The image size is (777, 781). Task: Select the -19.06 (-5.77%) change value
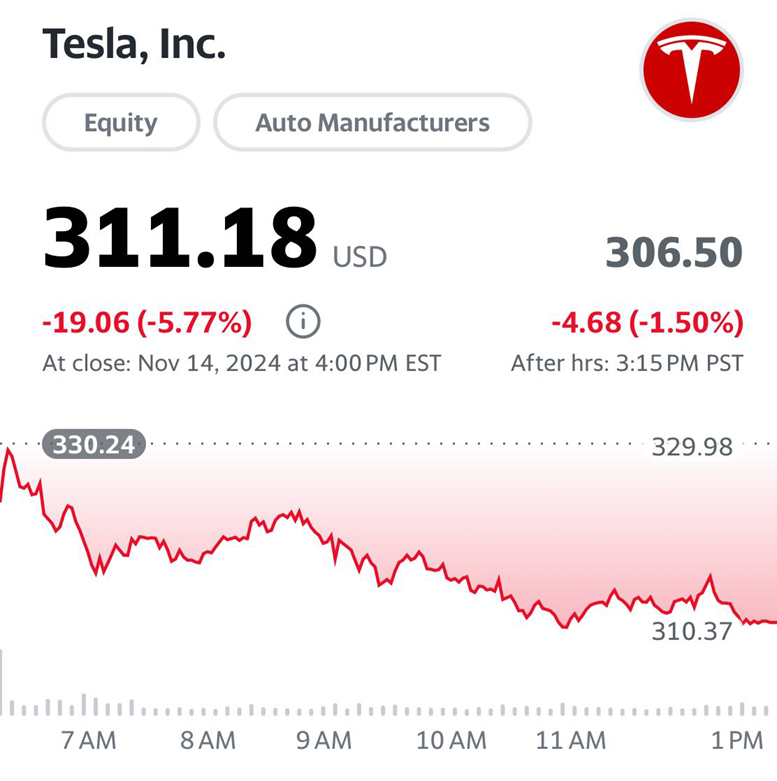[x=147, y=322]
